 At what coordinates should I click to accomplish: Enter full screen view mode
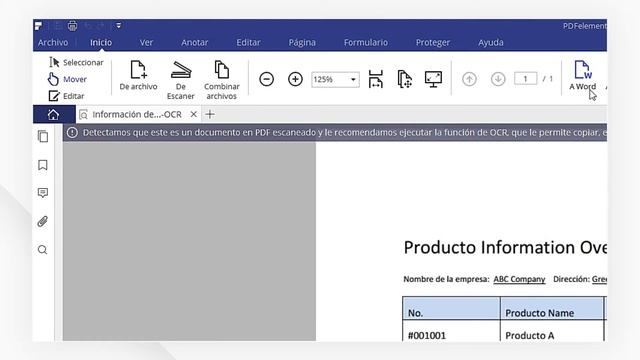click(x=433, y=79)
